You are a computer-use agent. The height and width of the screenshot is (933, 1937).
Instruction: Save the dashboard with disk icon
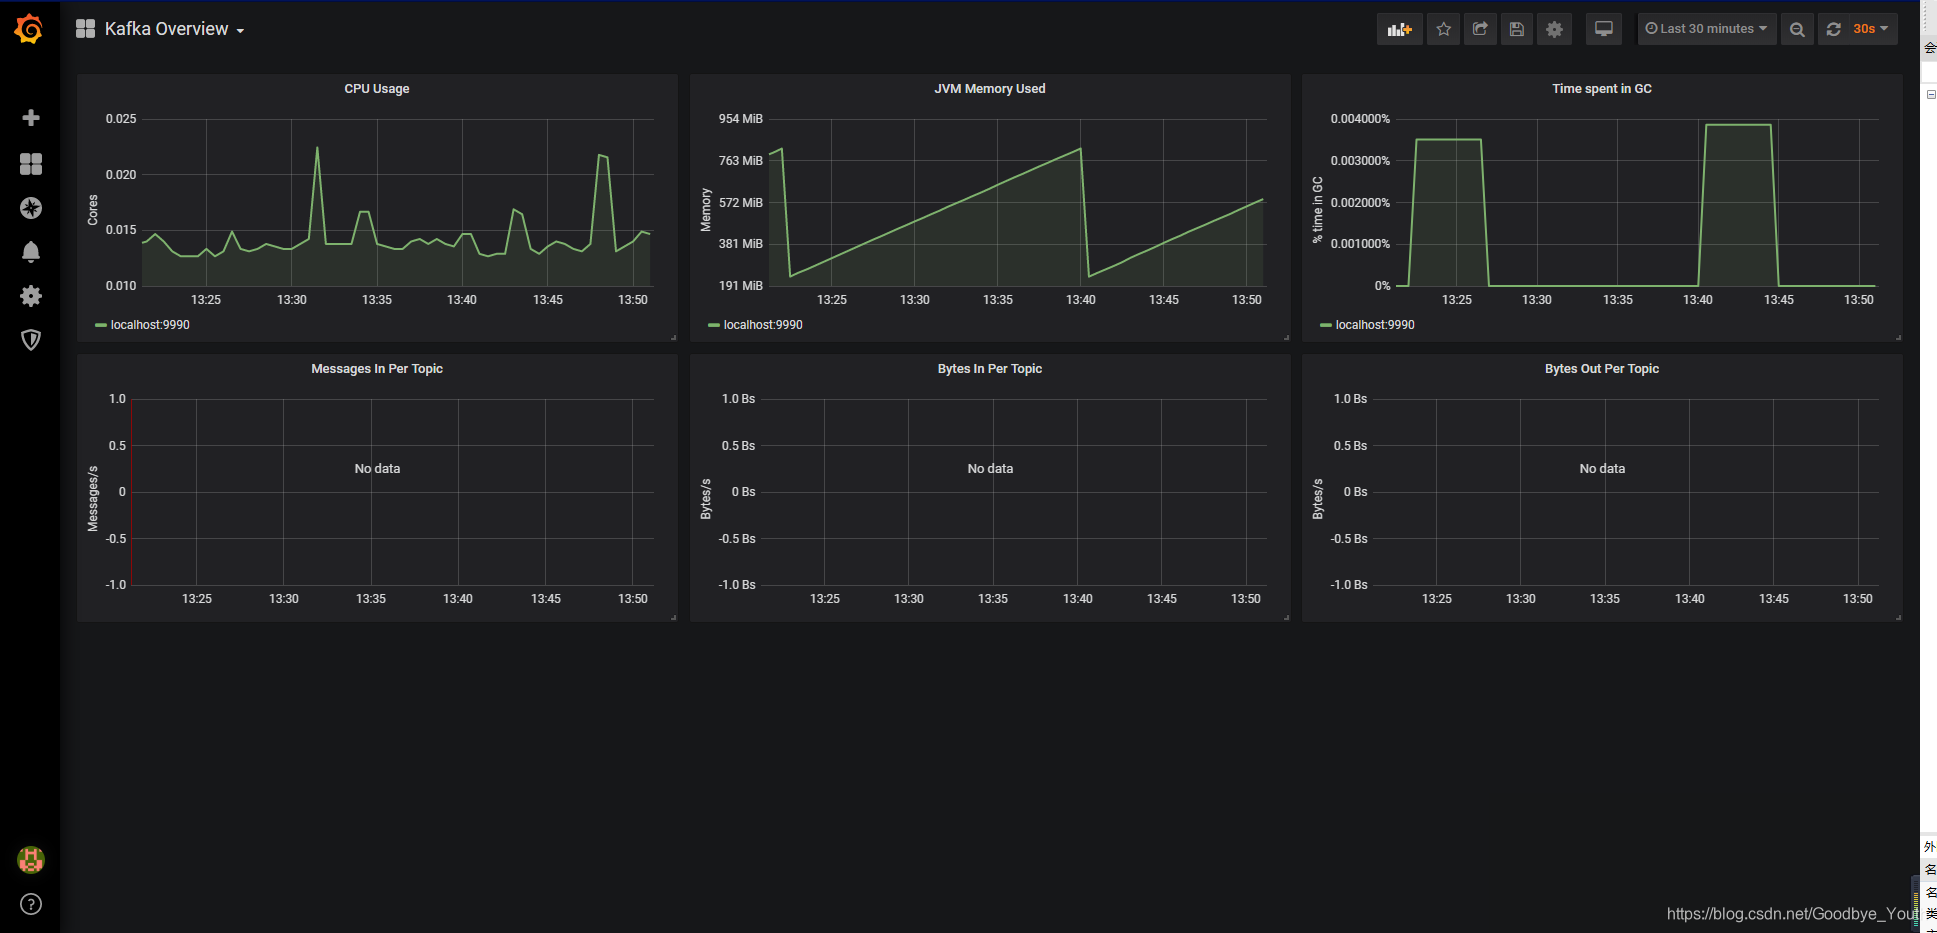click(x=1517, y=29)
